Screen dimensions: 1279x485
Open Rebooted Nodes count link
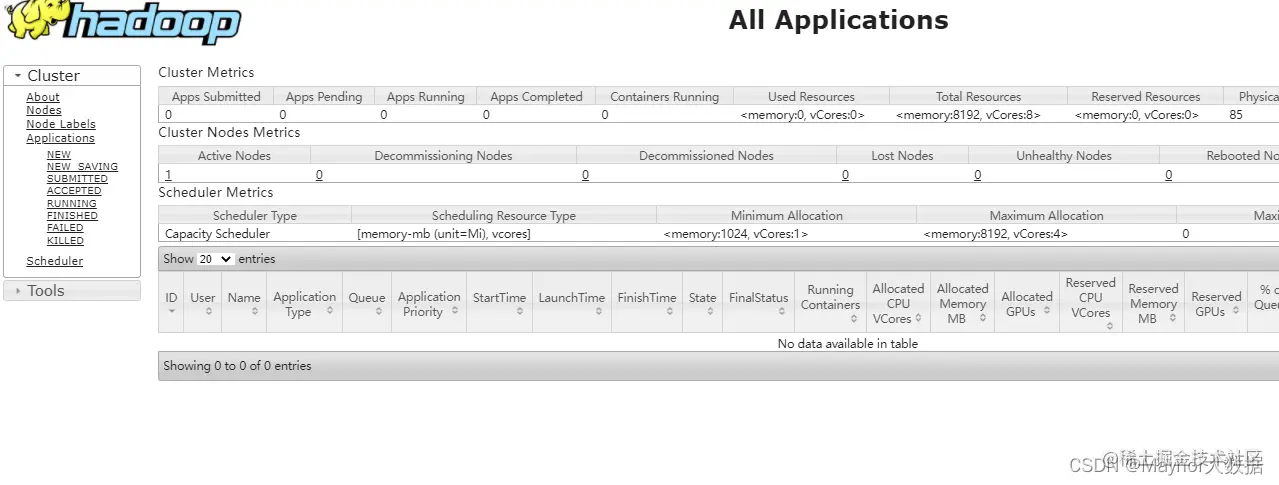click(1168, 175)
